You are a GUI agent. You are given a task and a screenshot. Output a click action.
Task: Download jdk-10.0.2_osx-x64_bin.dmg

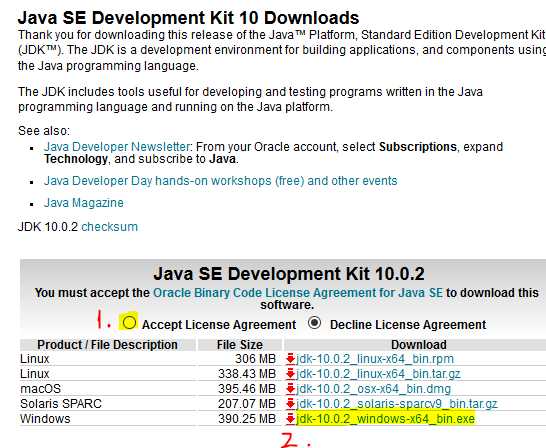(374, 388)
